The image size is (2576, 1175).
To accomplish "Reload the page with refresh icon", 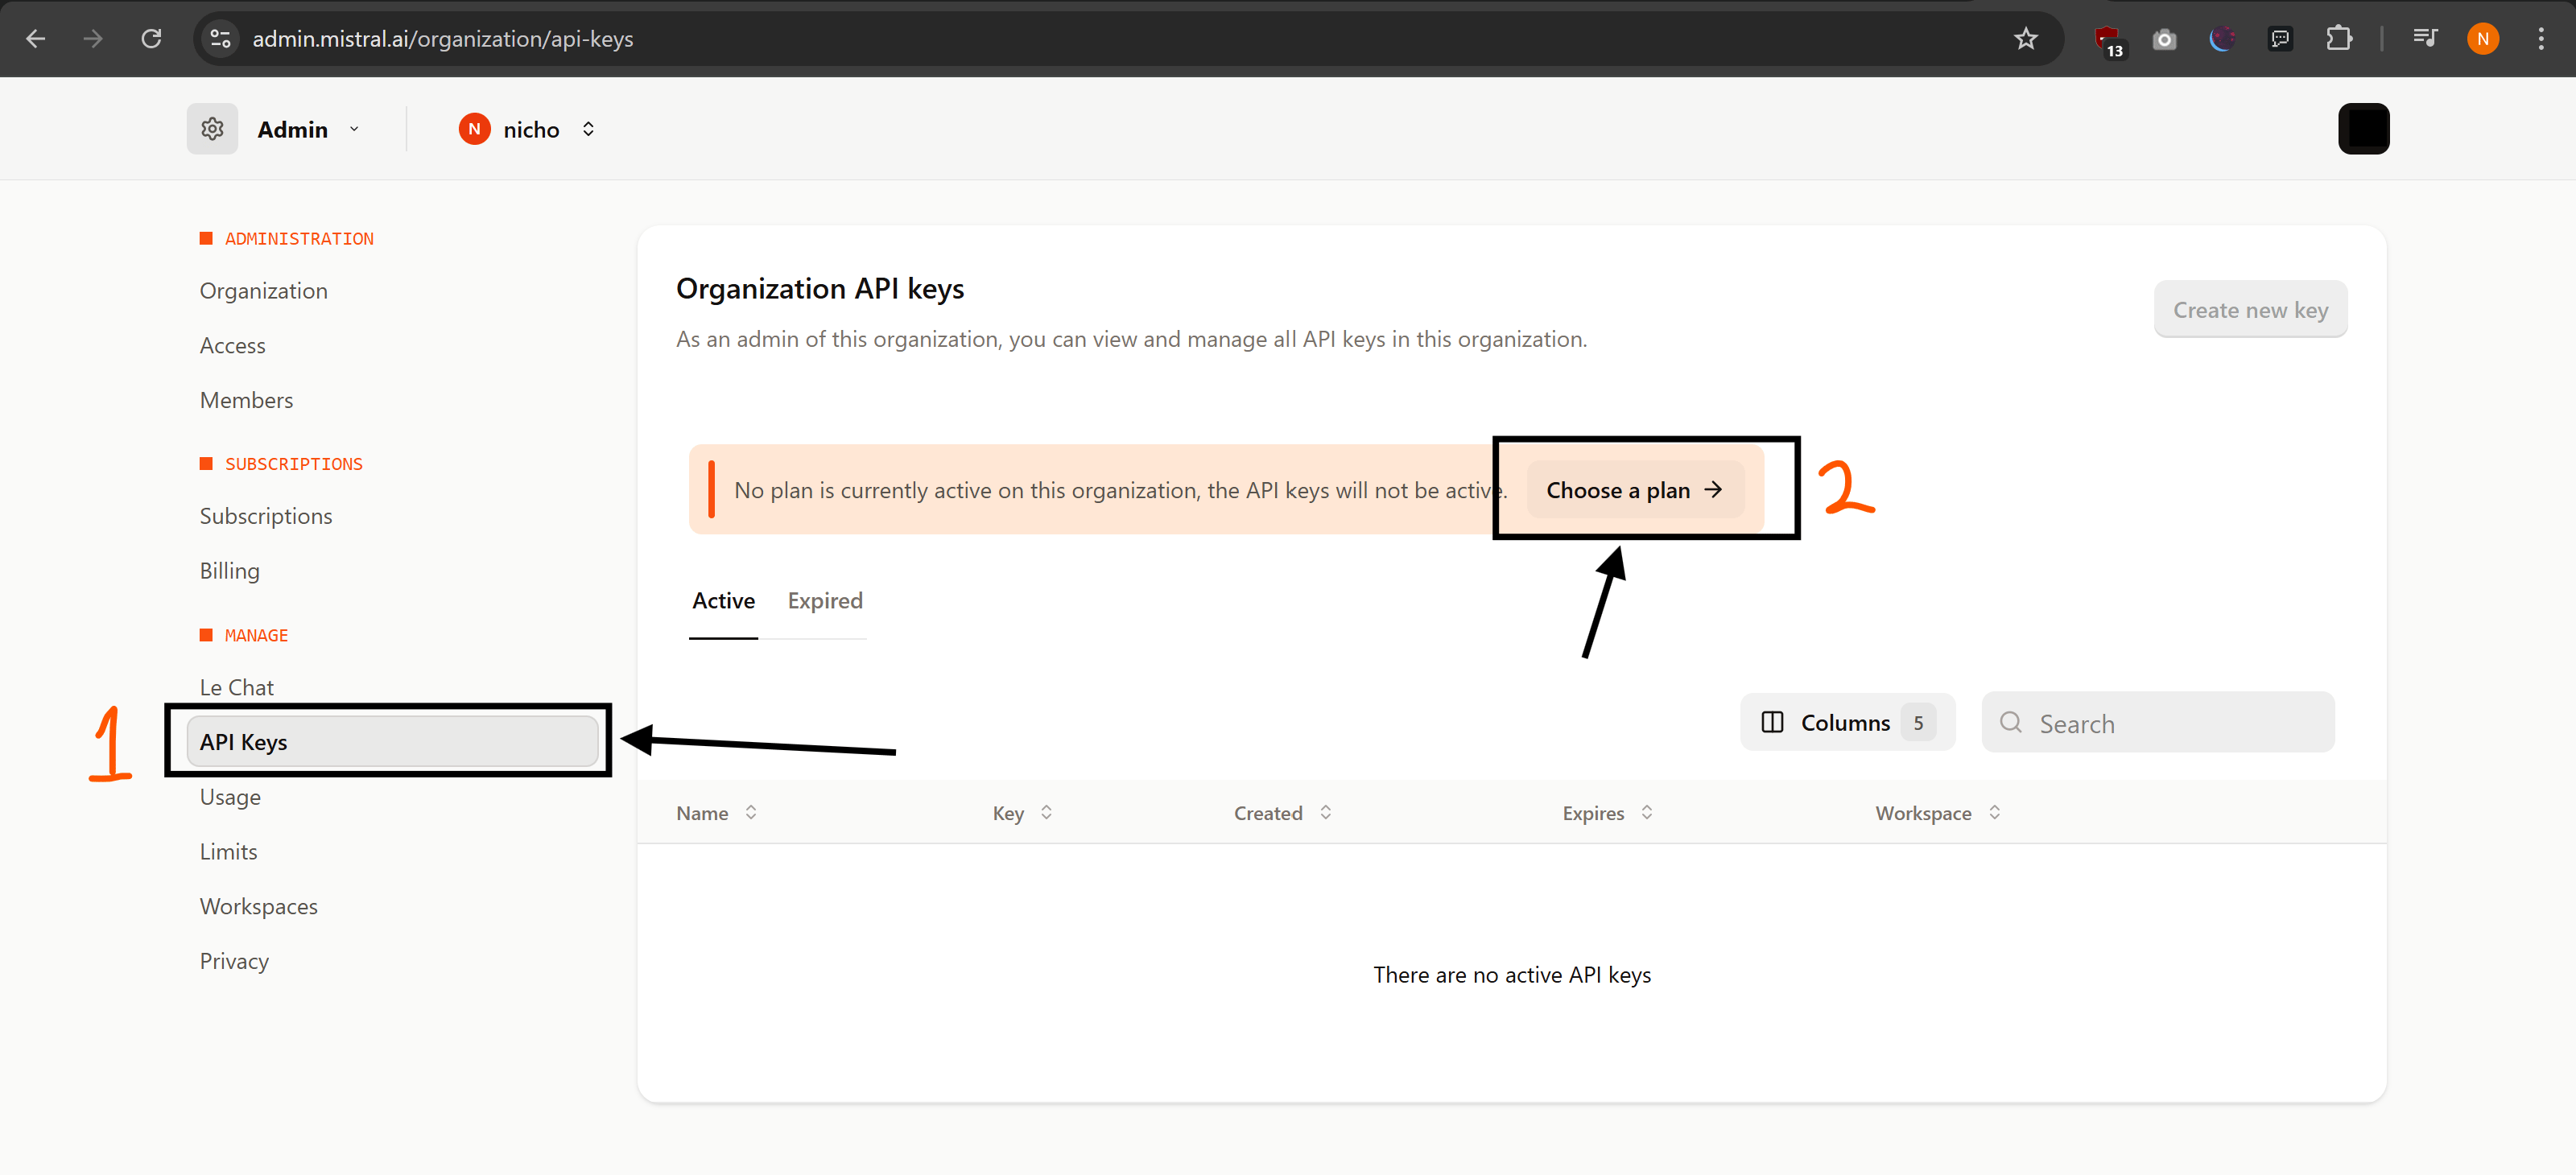I will [x=151, y=39].
